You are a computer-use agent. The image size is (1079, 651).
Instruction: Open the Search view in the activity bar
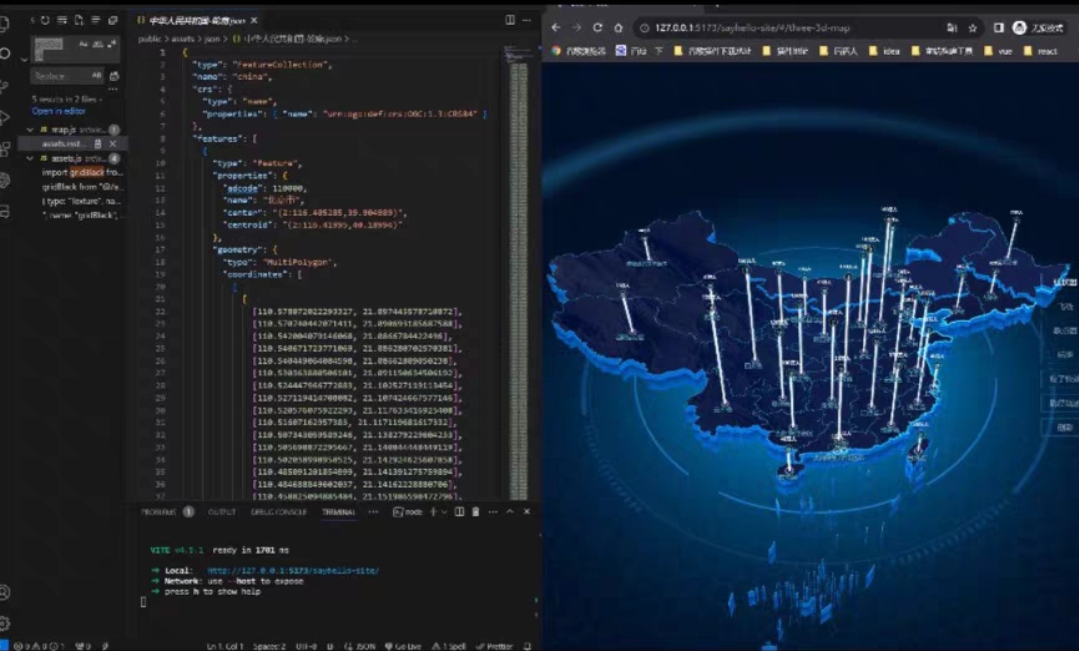click(4, 54)
